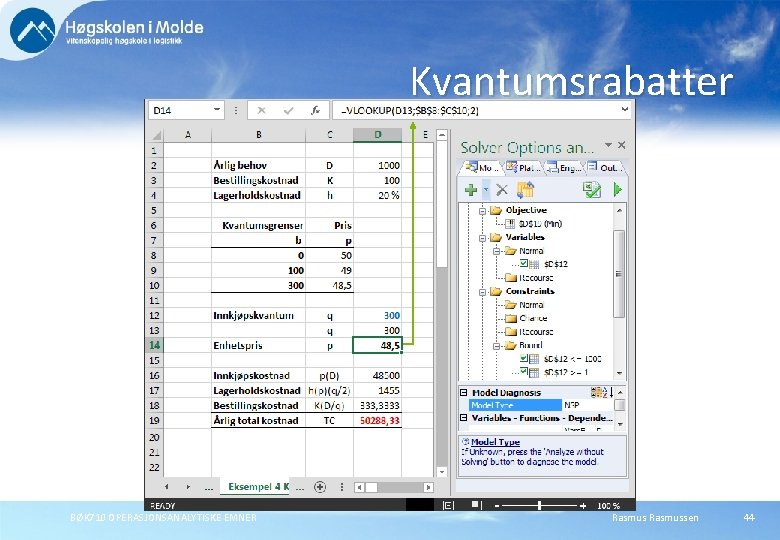Click the Analyze without Solving checkmark icon
Viewport: 780px width, 540px height.
(x=592, y=189)
